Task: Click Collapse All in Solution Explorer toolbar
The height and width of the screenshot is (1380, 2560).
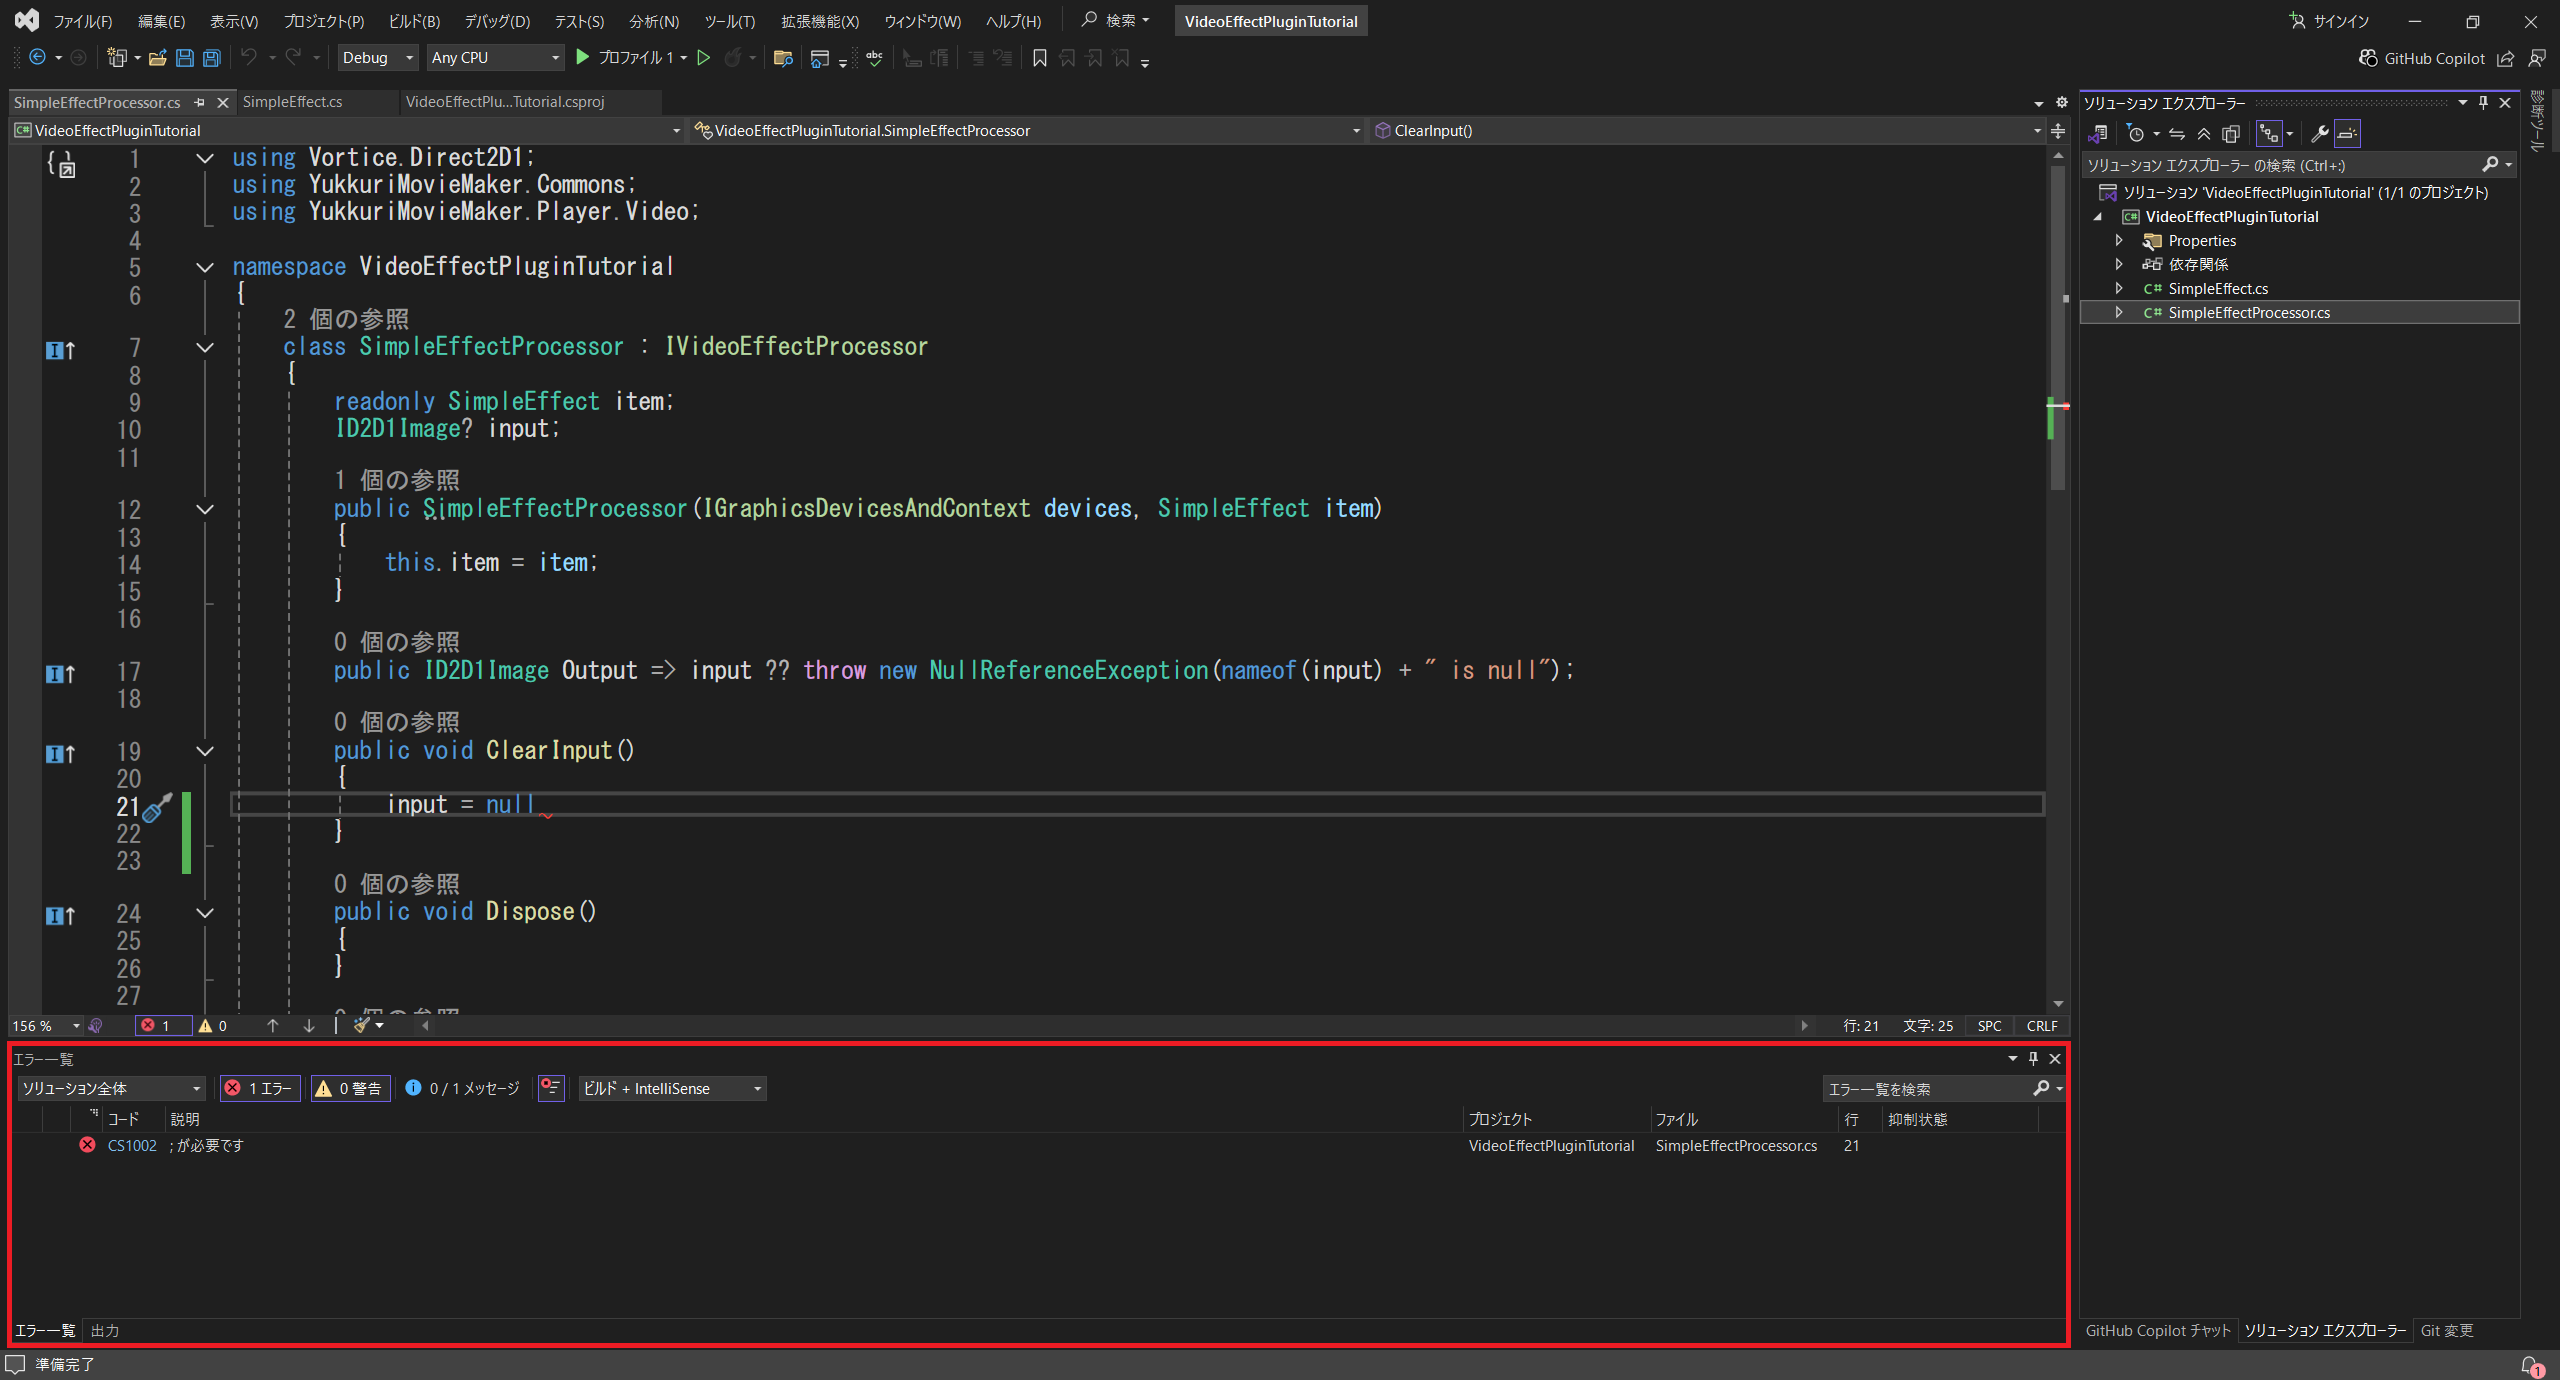Action: pyautogui.click(x=2203, y=134)
